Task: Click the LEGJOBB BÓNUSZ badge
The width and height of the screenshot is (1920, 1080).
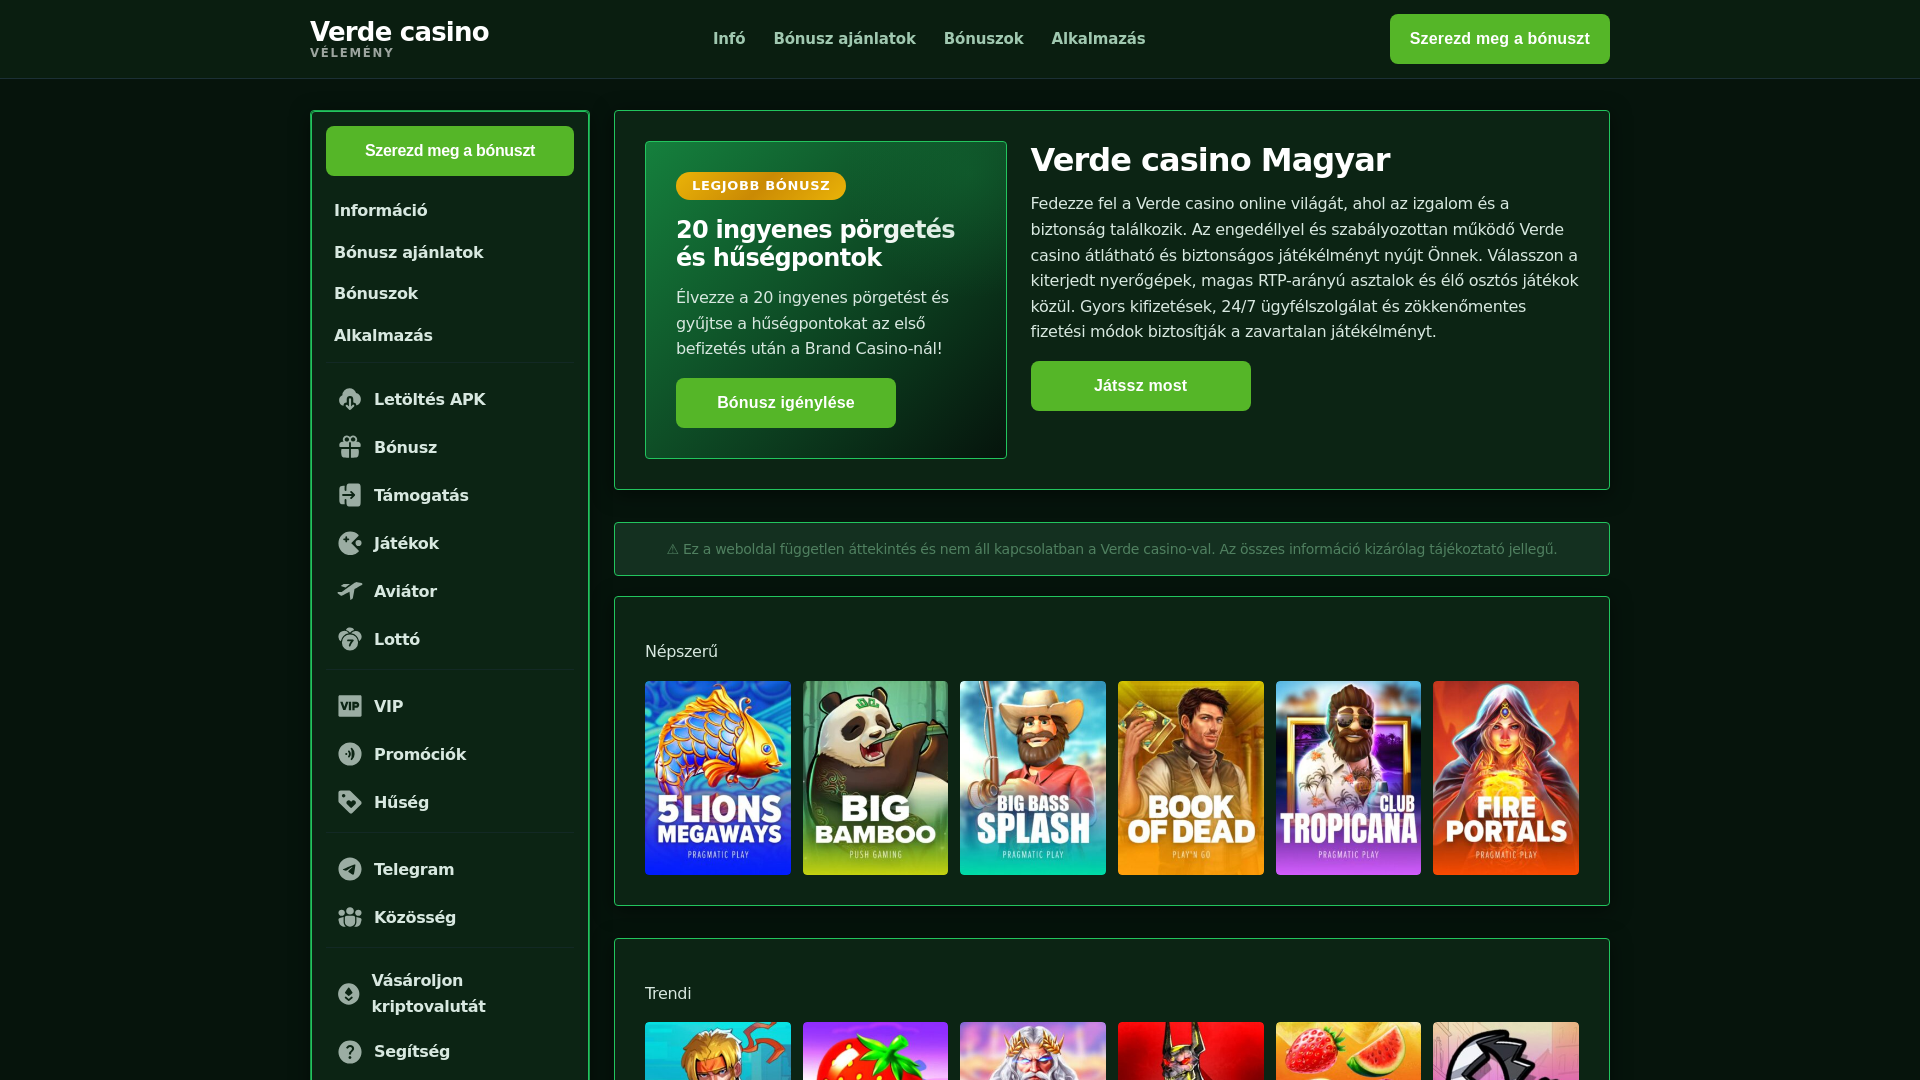Action: click(761, 186)
